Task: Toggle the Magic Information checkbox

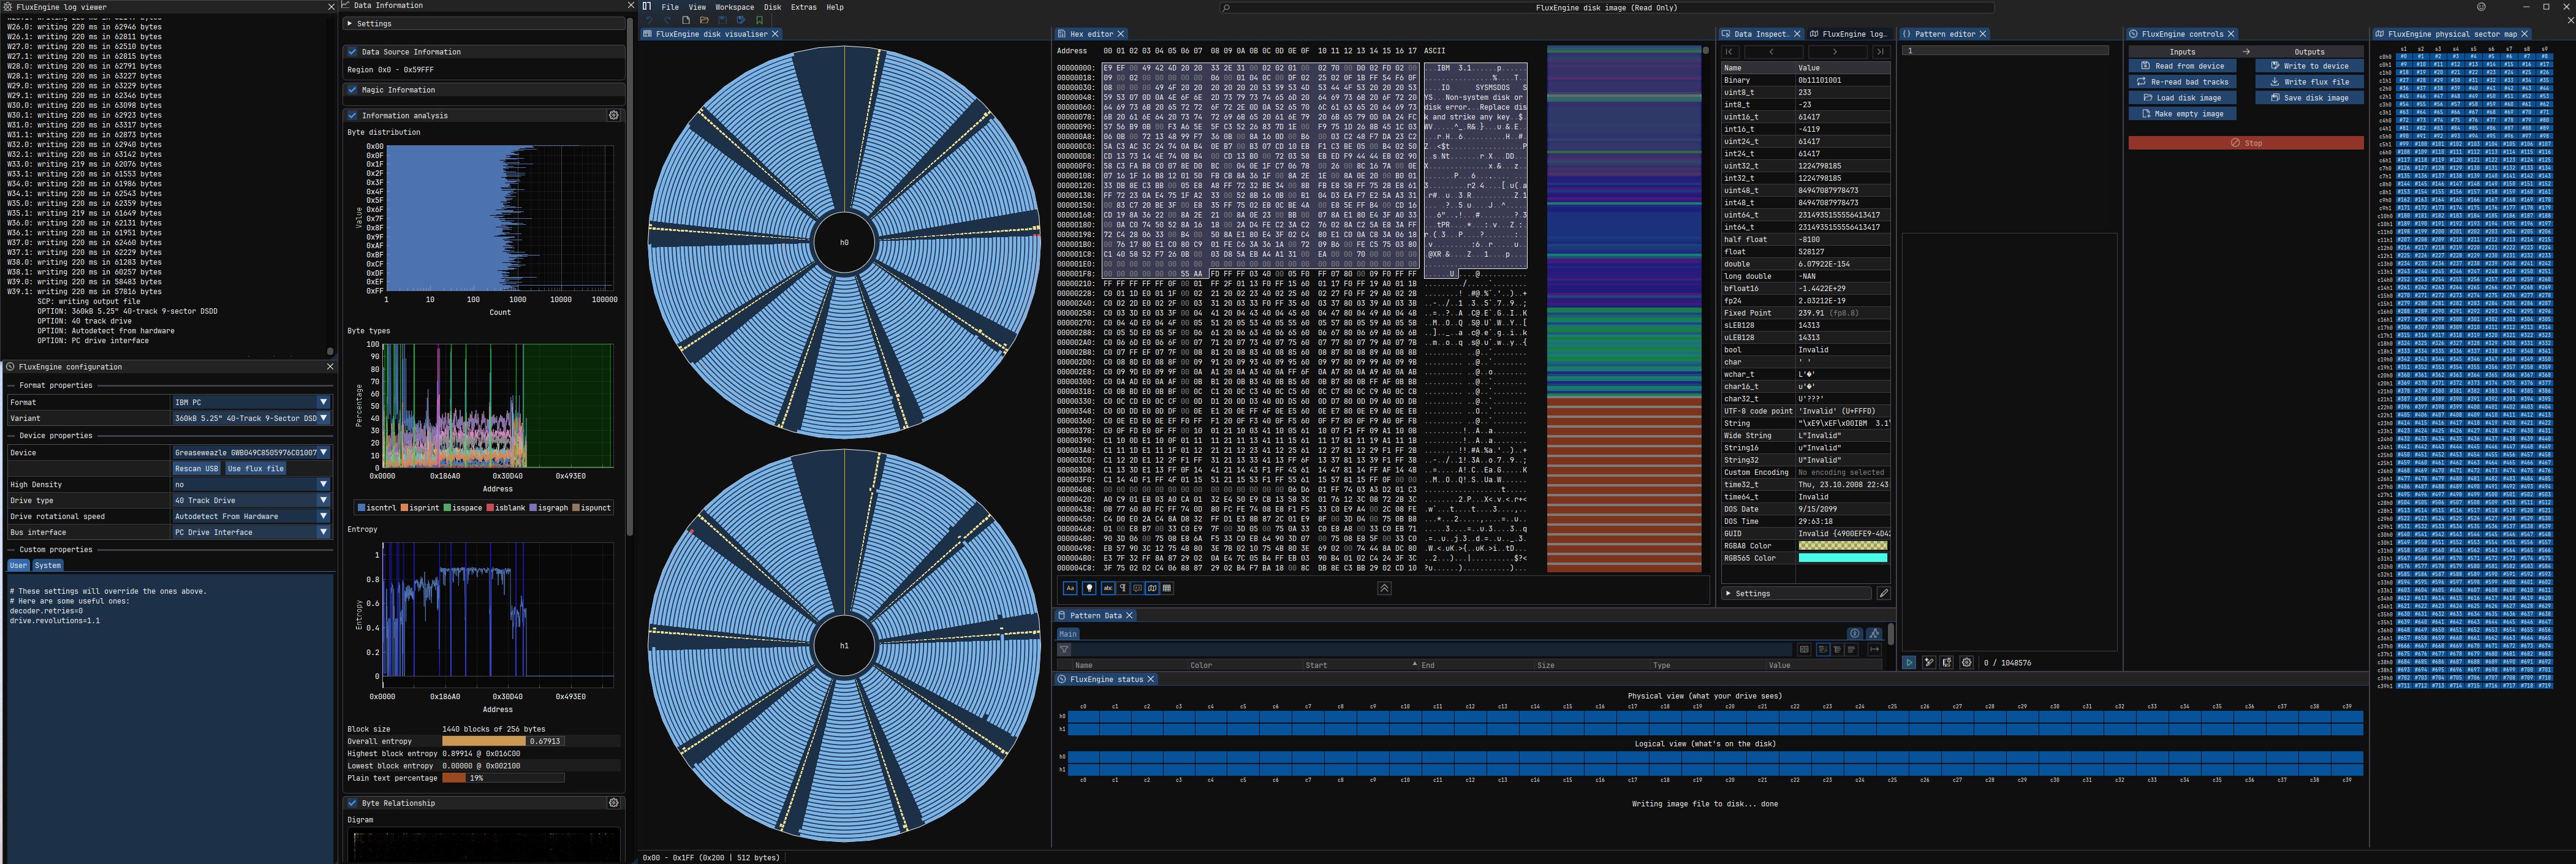Action: click(x=352, y=90)
